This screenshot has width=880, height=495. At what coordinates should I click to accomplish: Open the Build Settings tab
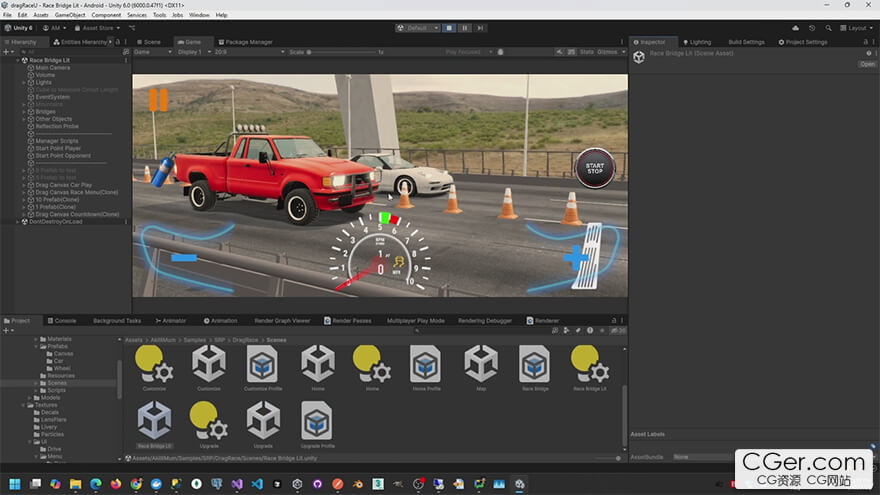(746, 42)
